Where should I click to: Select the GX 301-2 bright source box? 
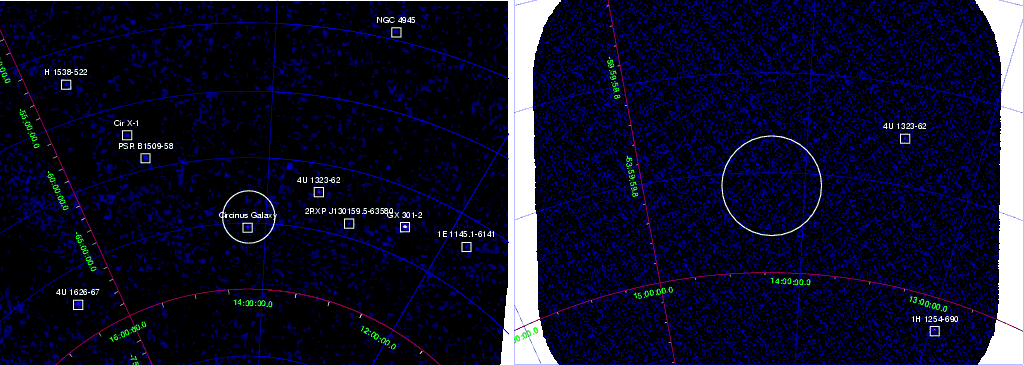[405, 227]
